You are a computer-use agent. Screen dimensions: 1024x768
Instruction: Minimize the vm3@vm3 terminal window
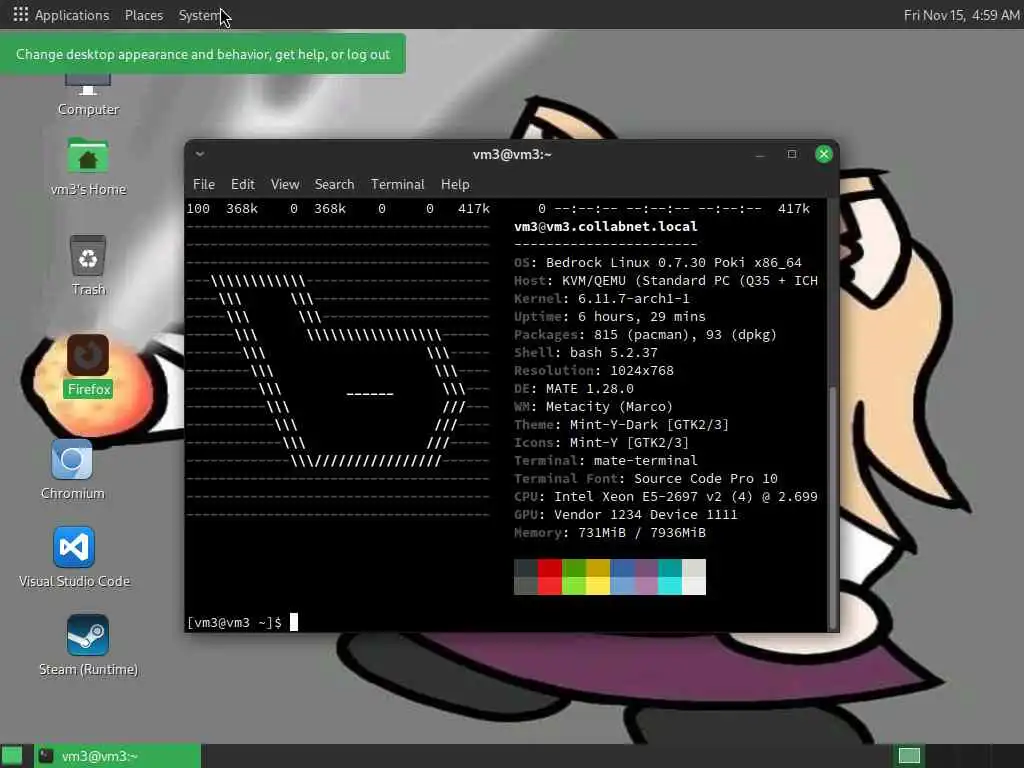pos(760,155)
